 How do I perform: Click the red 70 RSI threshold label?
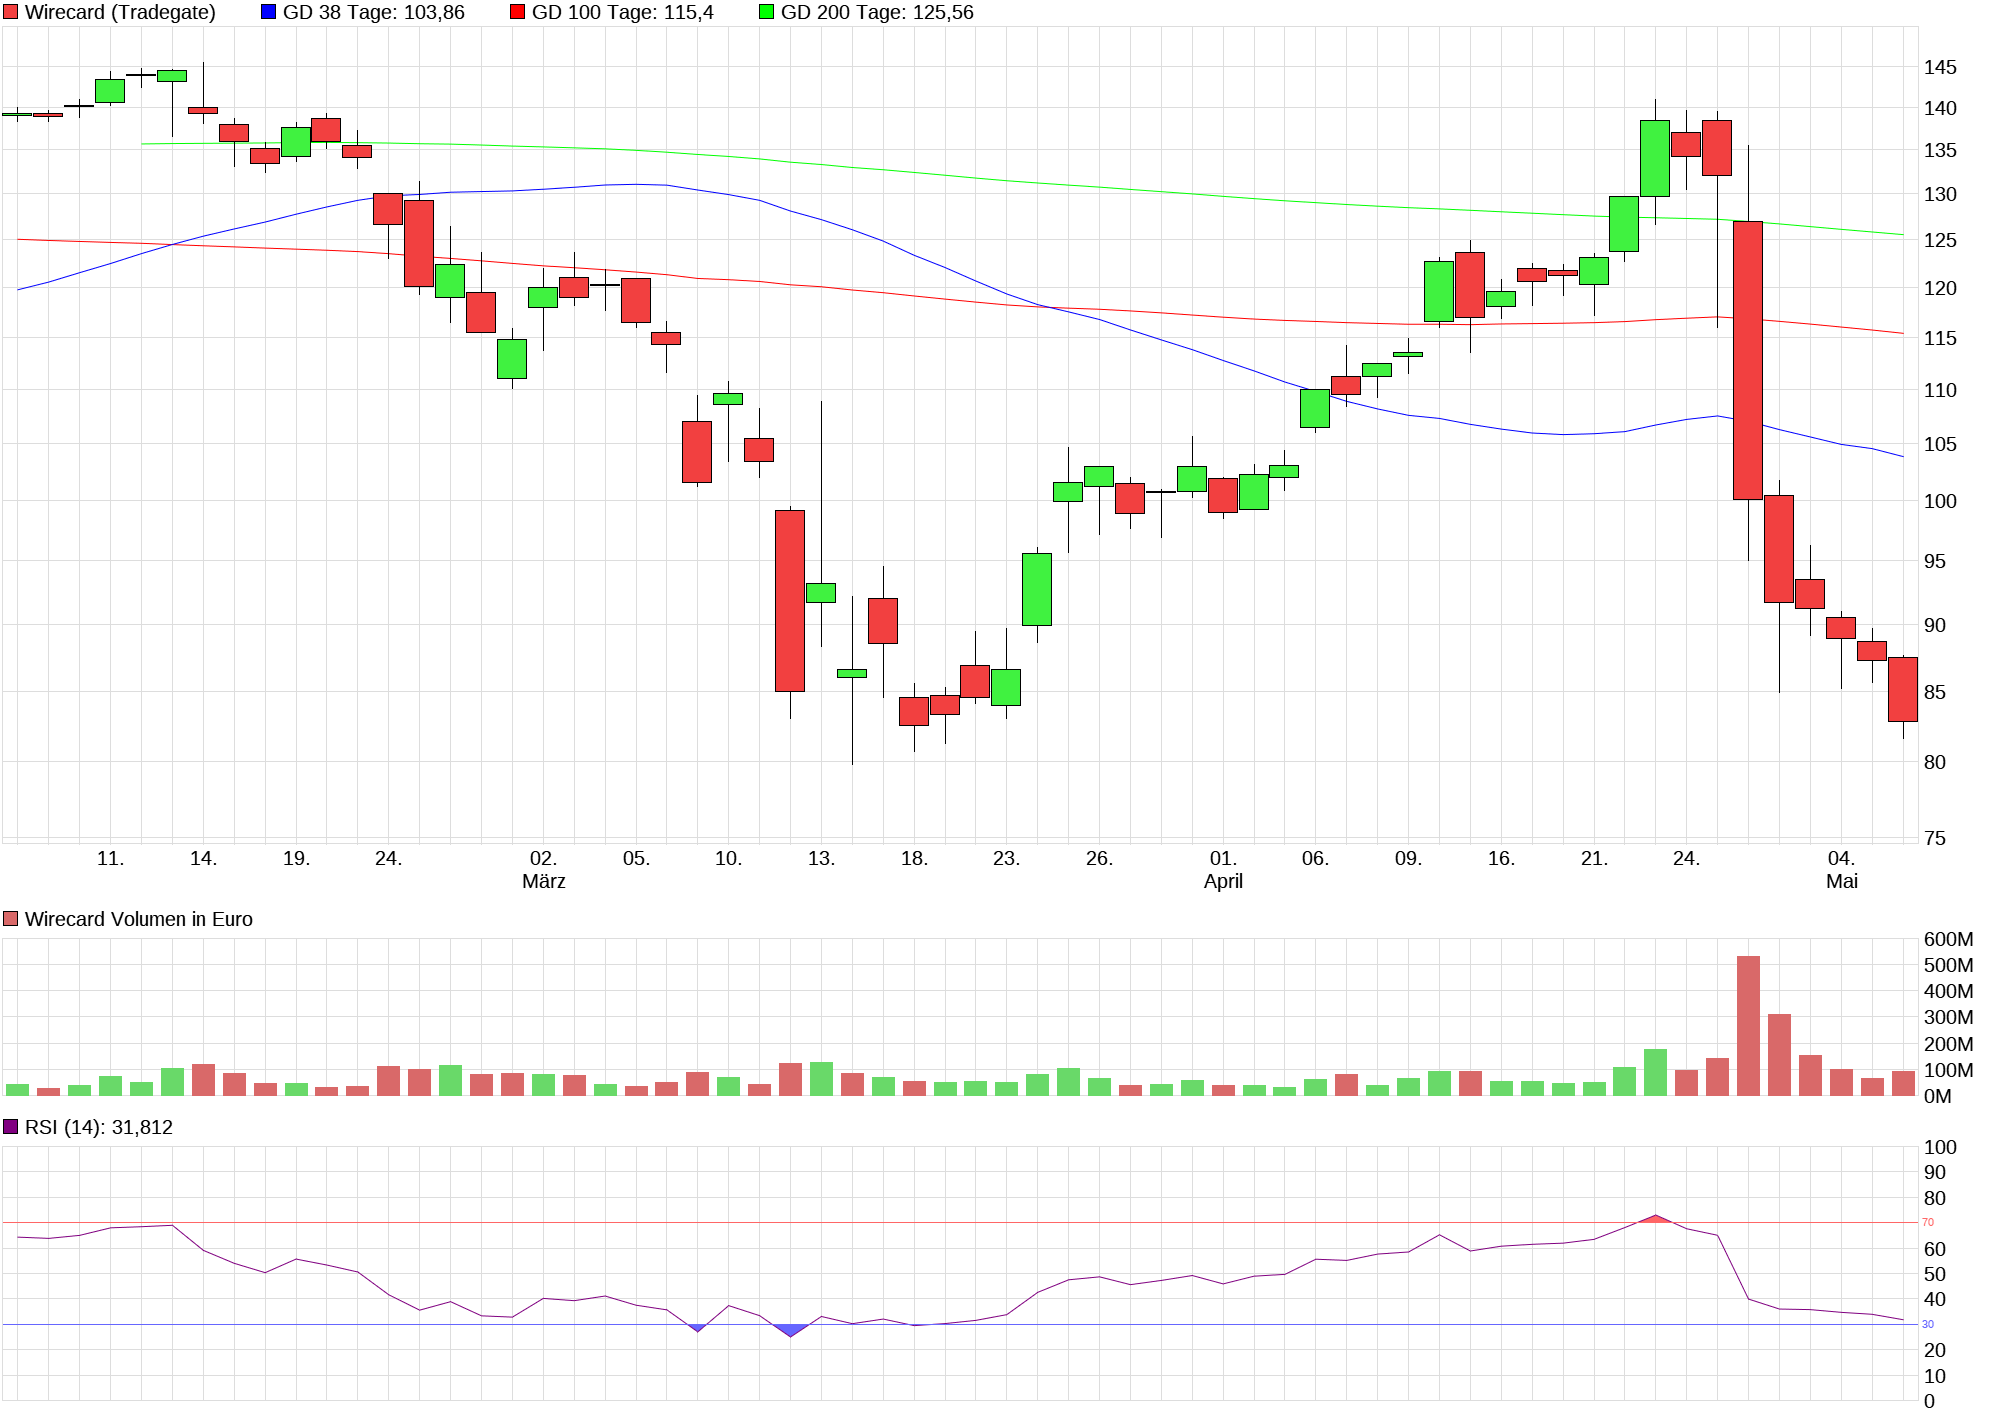1927,1222
